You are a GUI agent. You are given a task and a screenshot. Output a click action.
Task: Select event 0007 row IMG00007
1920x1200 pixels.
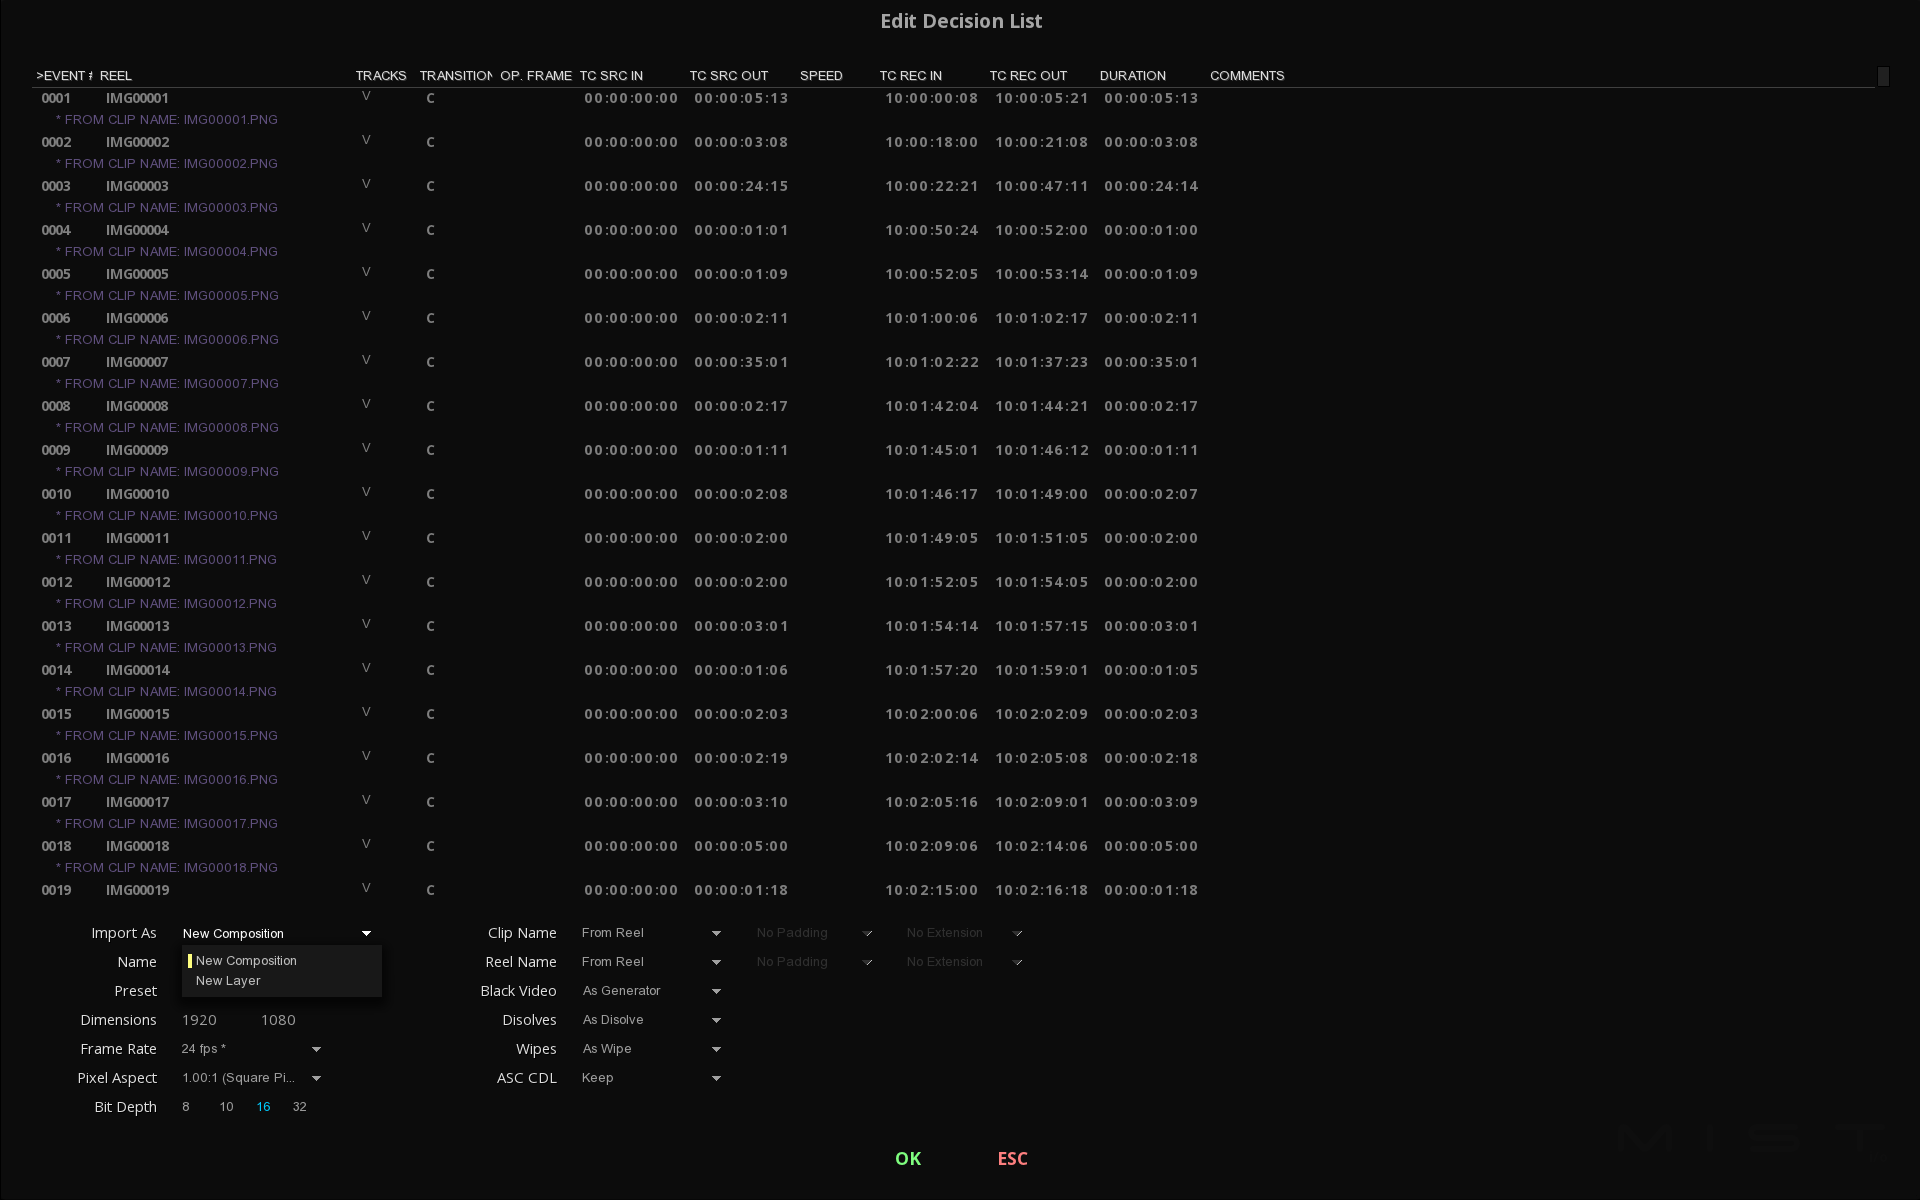click(137, 362)
